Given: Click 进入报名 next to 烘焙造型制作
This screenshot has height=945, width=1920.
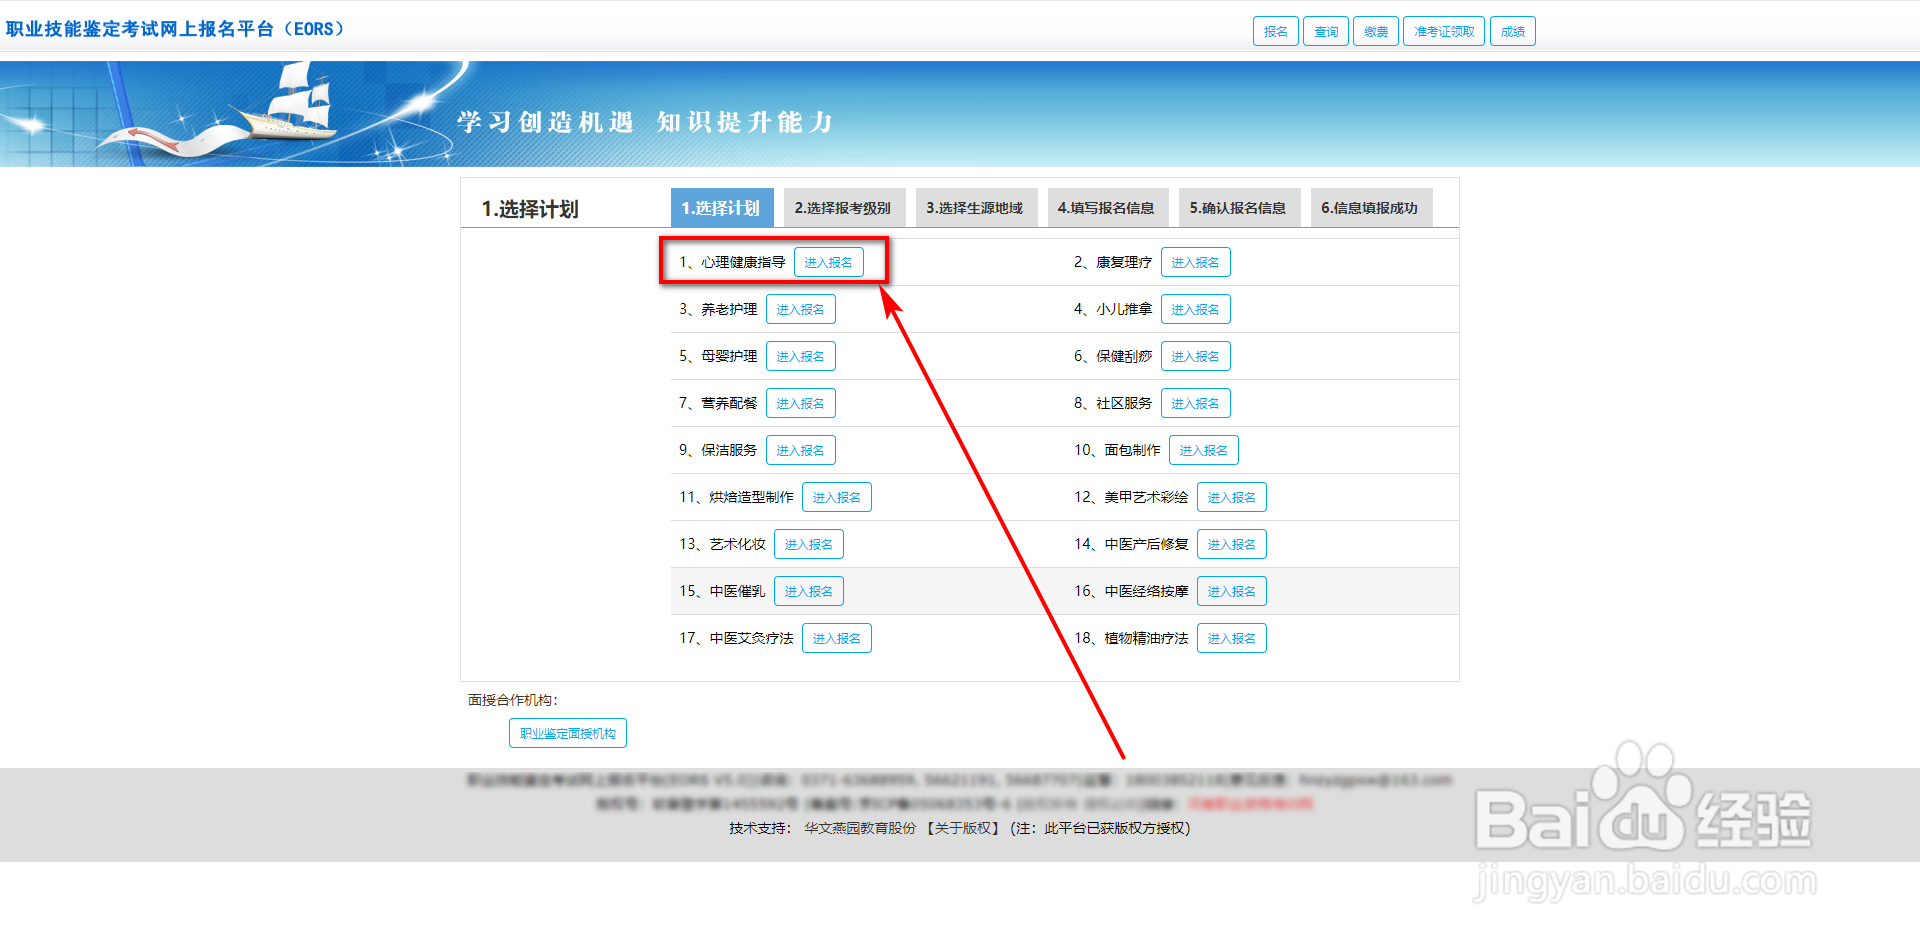Looking at the screenshot, I should (x=836, y=497).
